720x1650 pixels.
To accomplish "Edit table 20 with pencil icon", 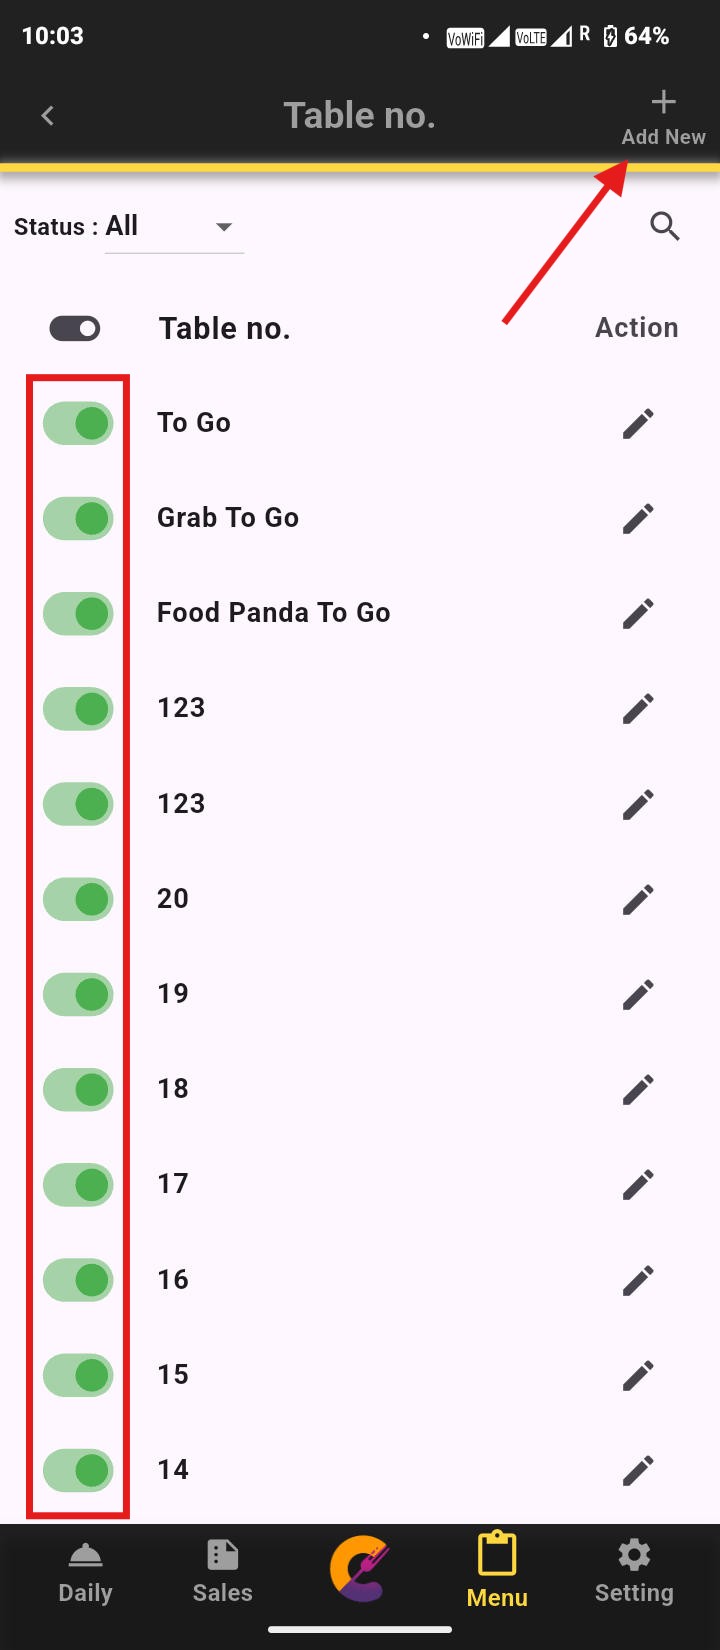I will [x=638, y=899].
